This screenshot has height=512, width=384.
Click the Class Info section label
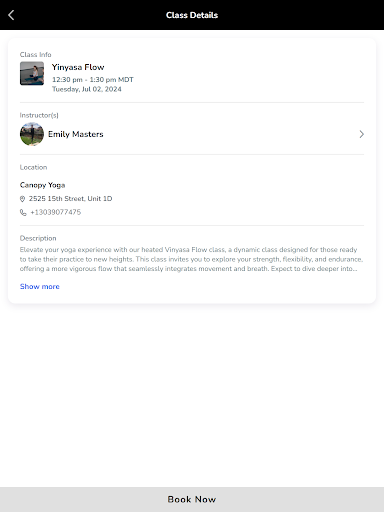point(35,55)
